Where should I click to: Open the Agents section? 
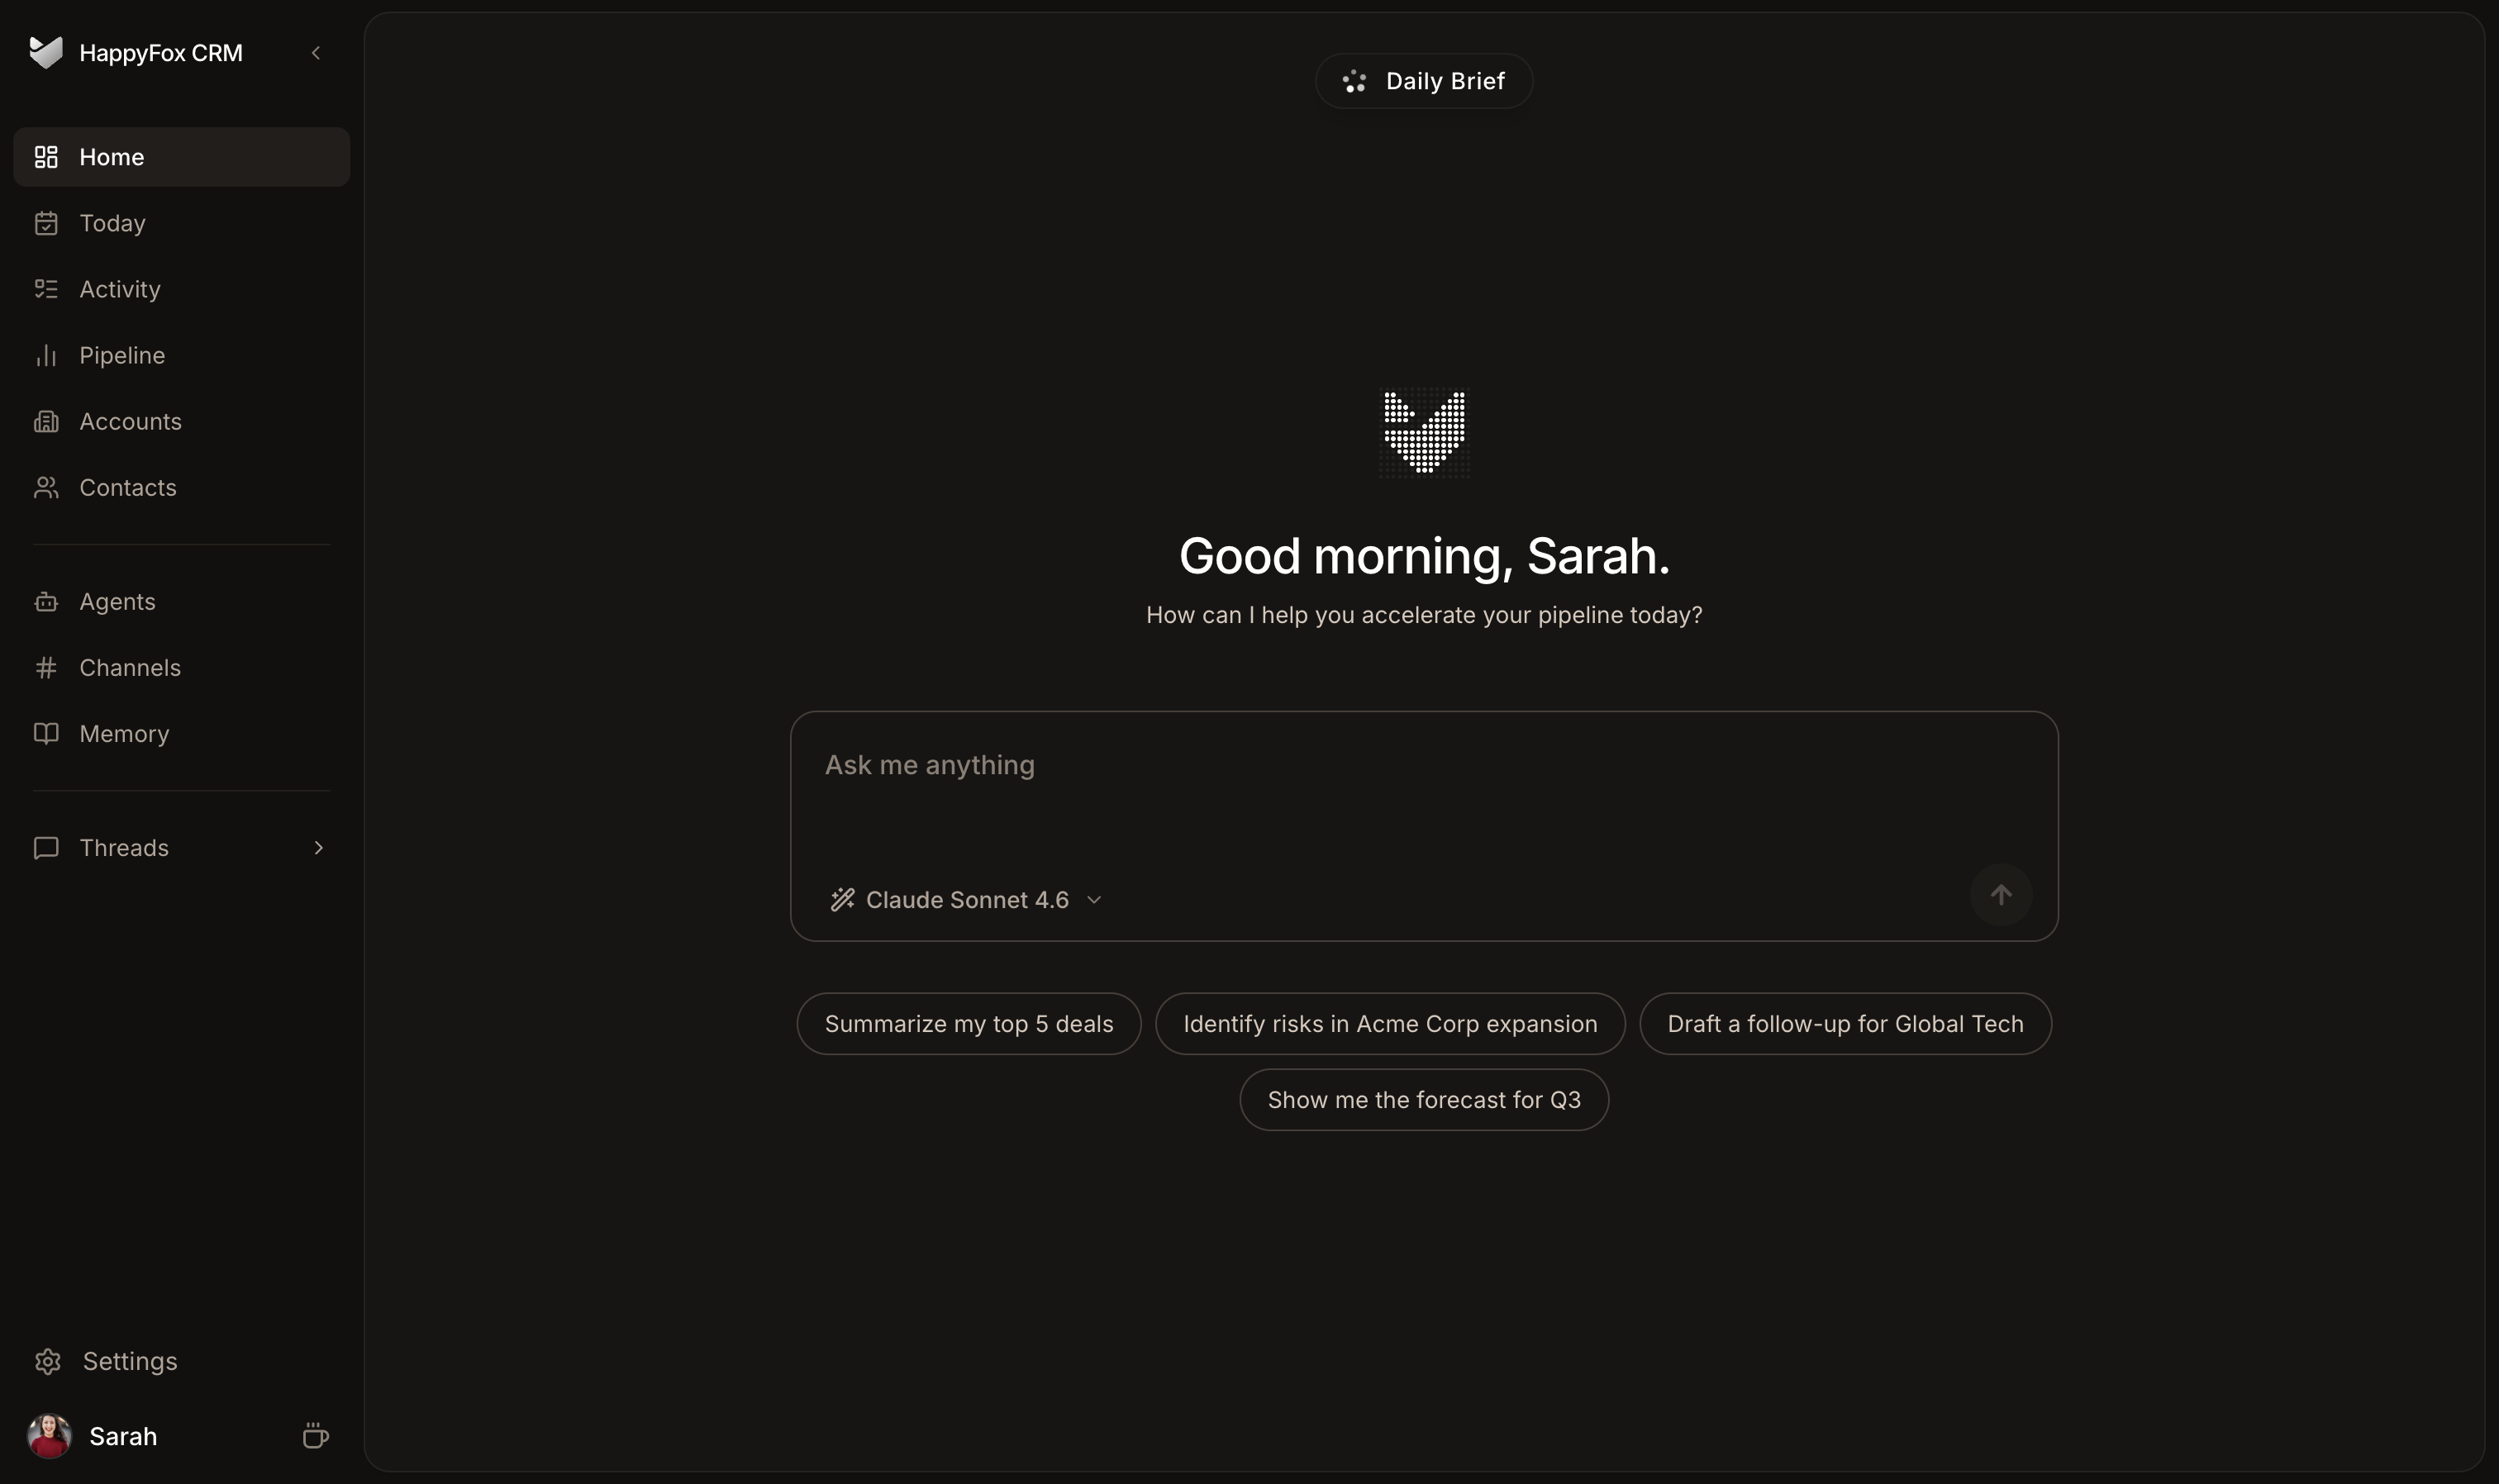click(182, 601)
